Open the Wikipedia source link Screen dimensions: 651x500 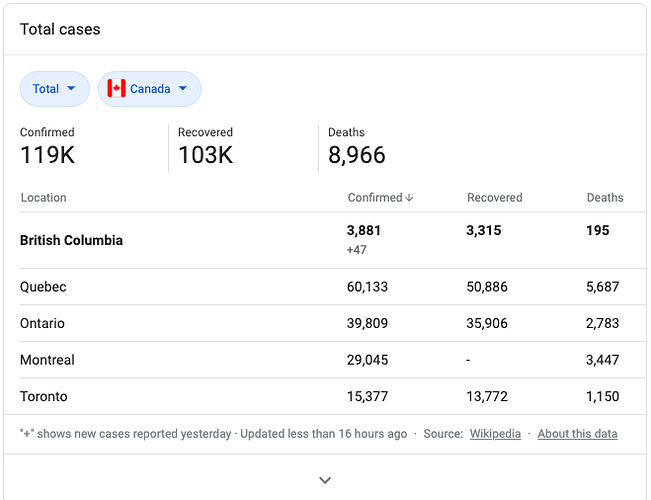pyautogui.click(x=495, y=434)
